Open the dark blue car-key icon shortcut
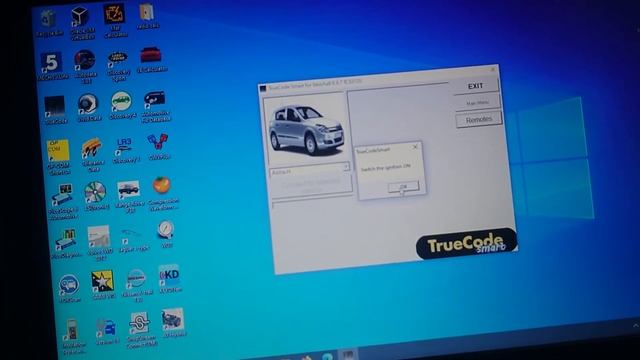This screenshot has height=360, width=640. [155, 99]
